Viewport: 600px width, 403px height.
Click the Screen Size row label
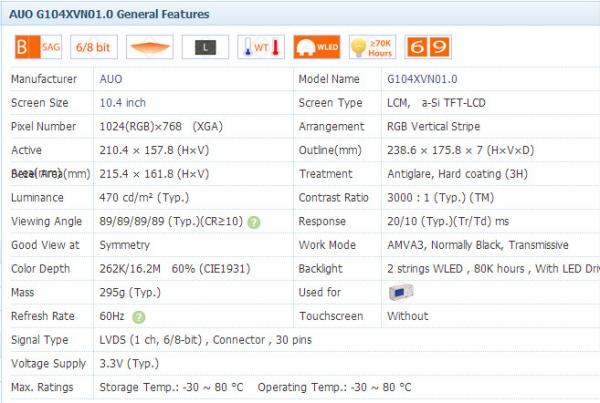tap(40, 103)
